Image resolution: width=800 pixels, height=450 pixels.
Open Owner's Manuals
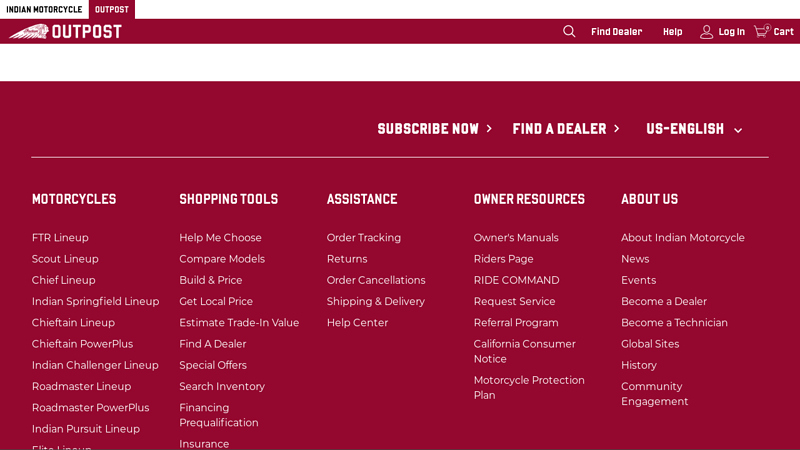516,238
